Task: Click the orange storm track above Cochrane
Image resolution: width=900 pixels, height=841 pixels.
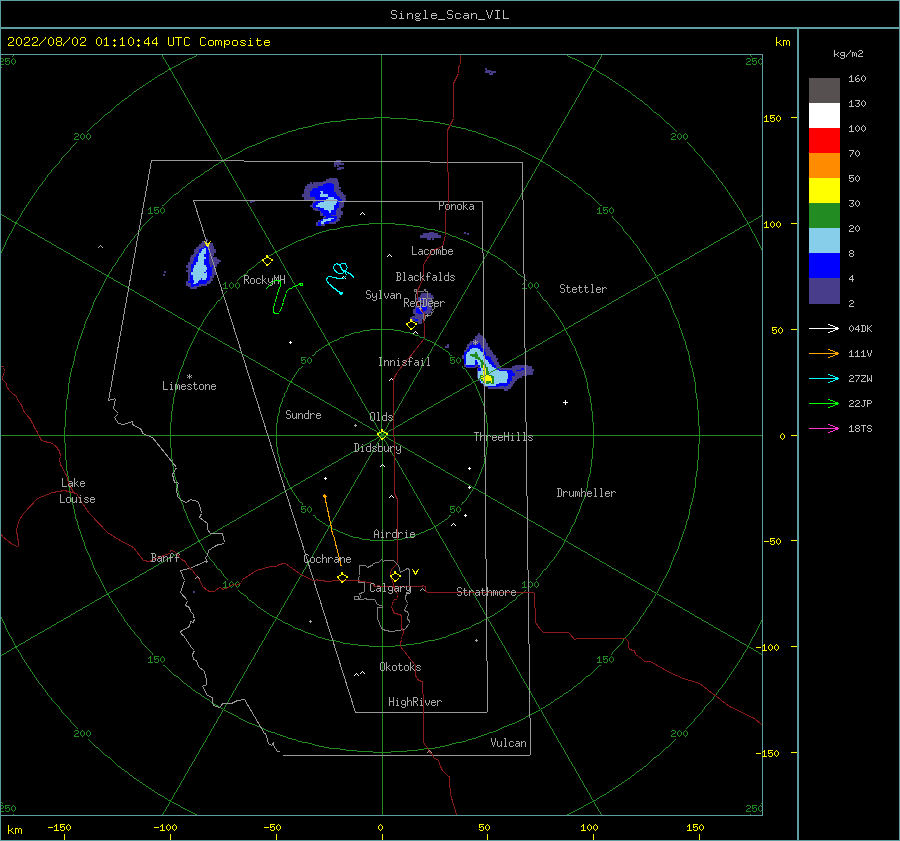Action: (x=333, y=529)
